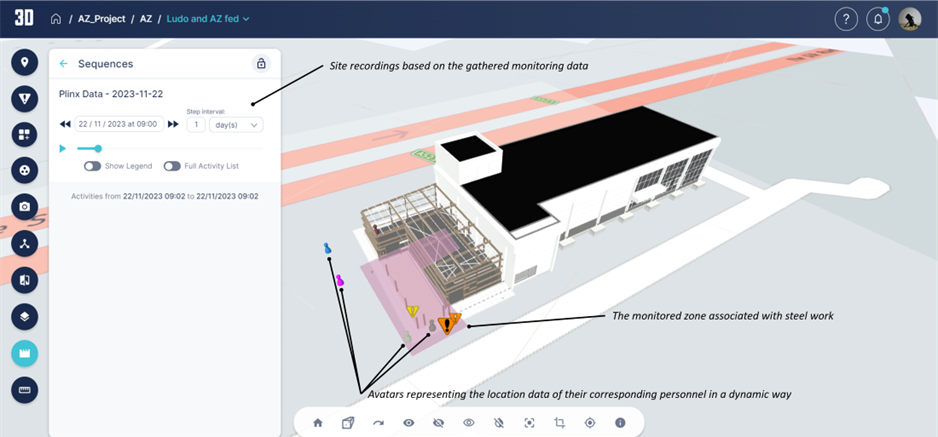Play the sequence with the play button
The image size is (938, 437).
tap(63, 148)
